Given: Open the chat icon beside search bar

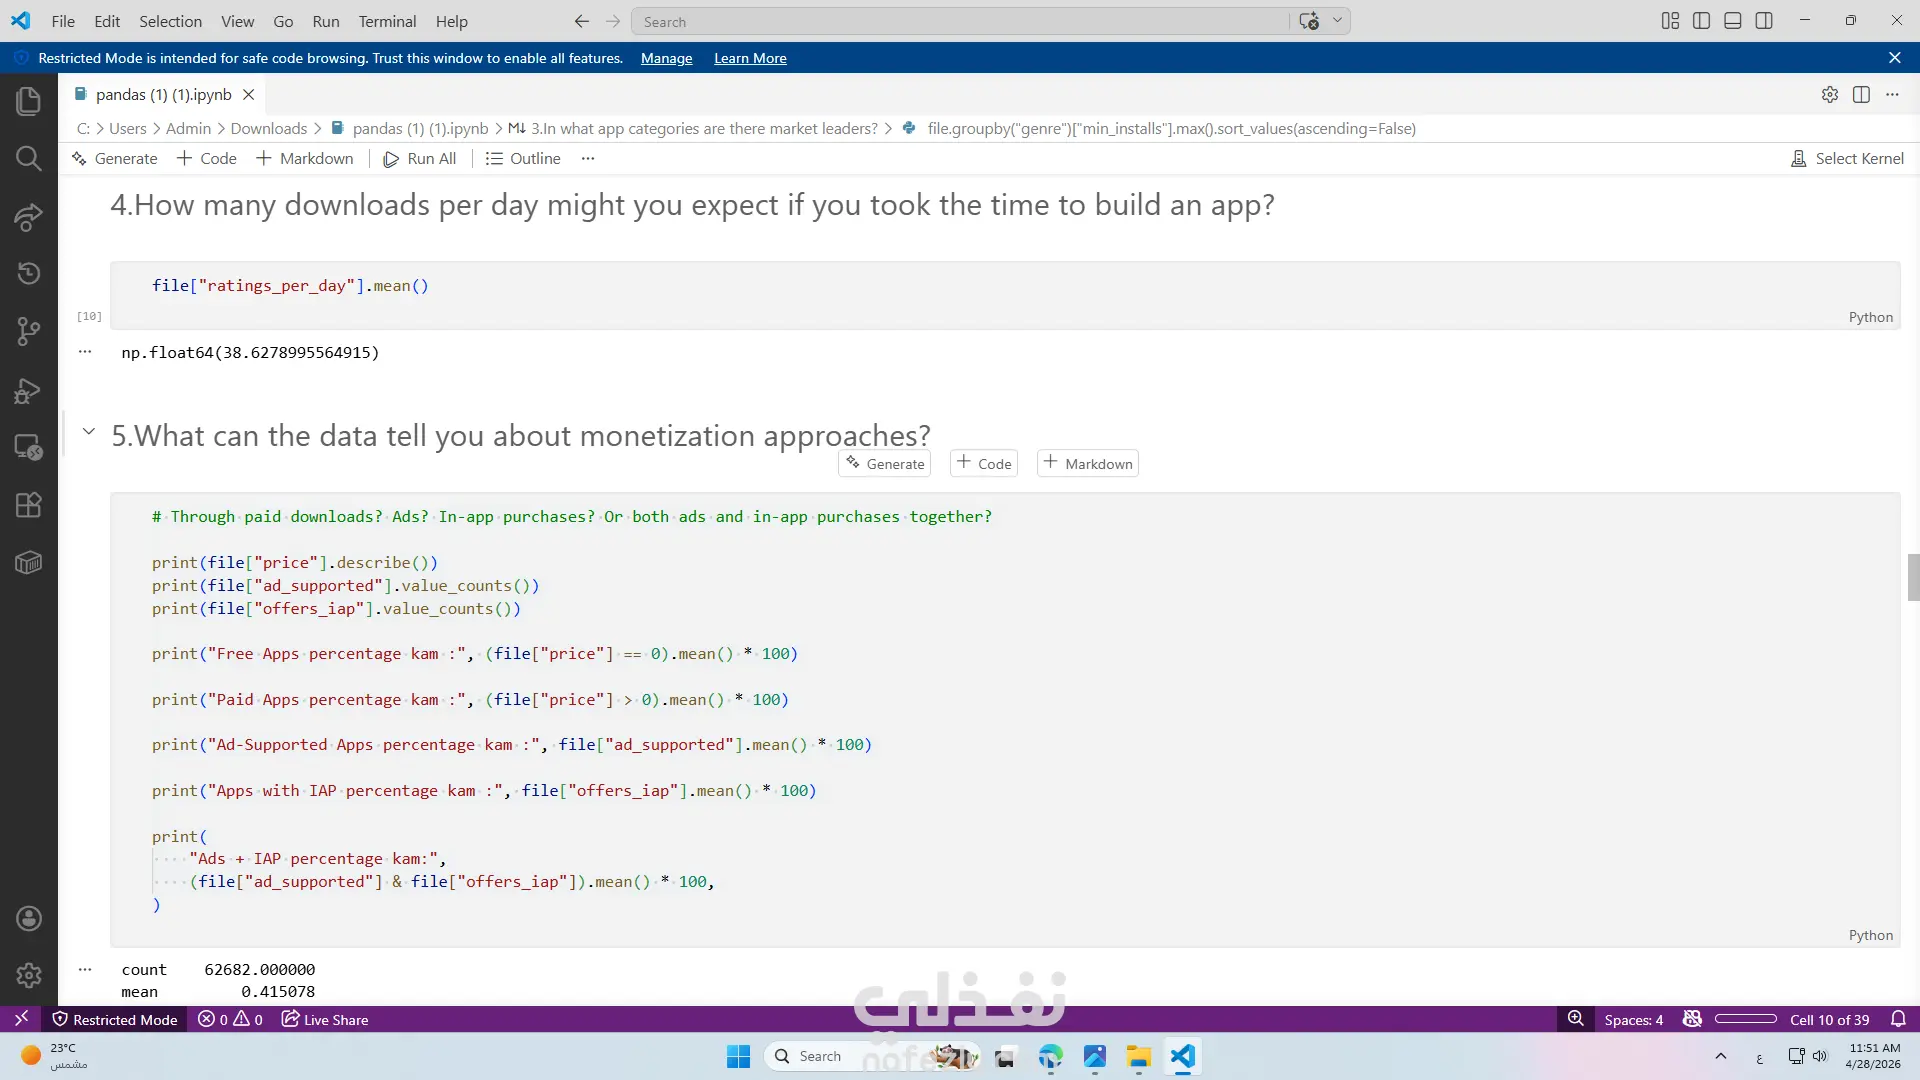Looking at the screenshot, I should pyautogui.click(x=1309, y=21).
